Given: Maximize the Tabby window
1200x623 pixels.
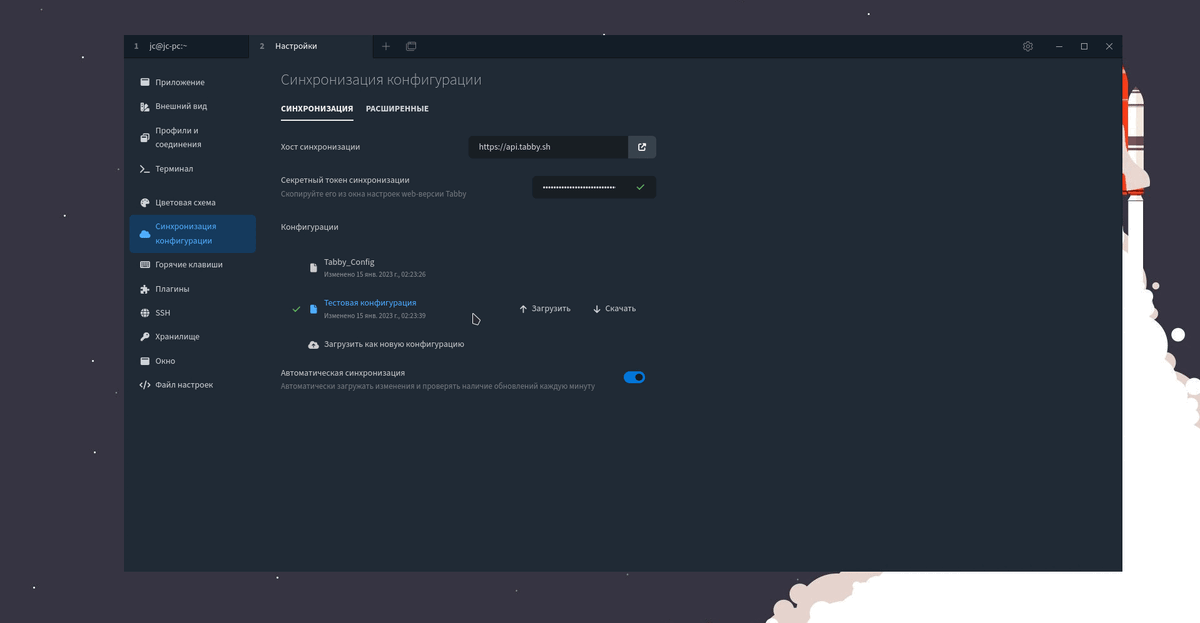Looking at the screenshot, I should [1084, 46].
